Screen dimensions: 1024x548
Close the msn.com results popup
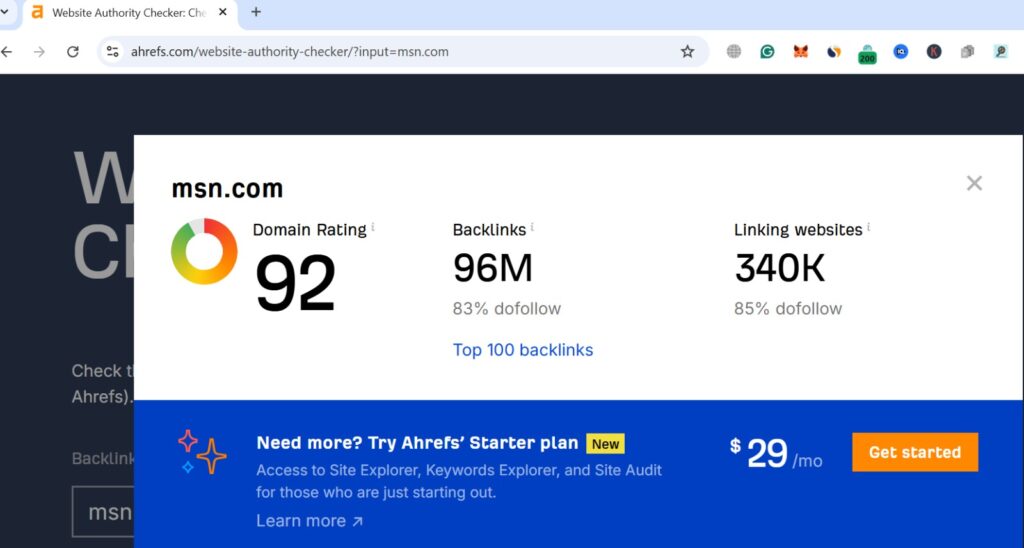point(974,183)
